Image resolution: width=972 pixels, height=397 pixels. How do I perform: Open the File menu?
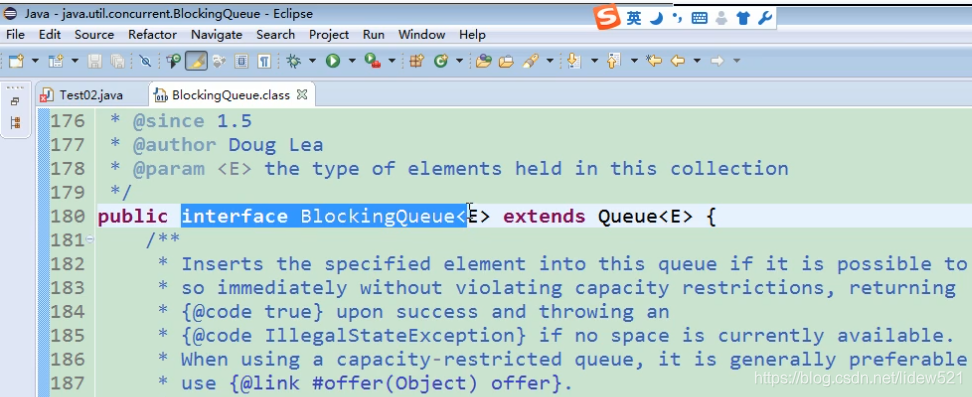pos(15,35)
